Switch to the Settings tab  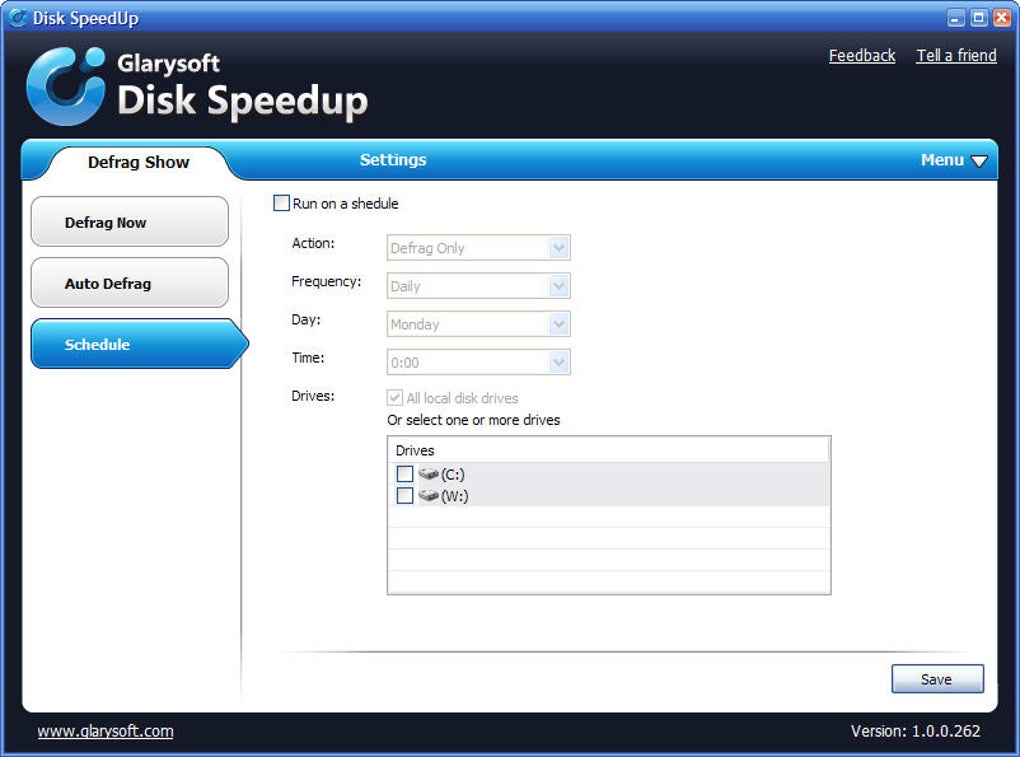393,160
